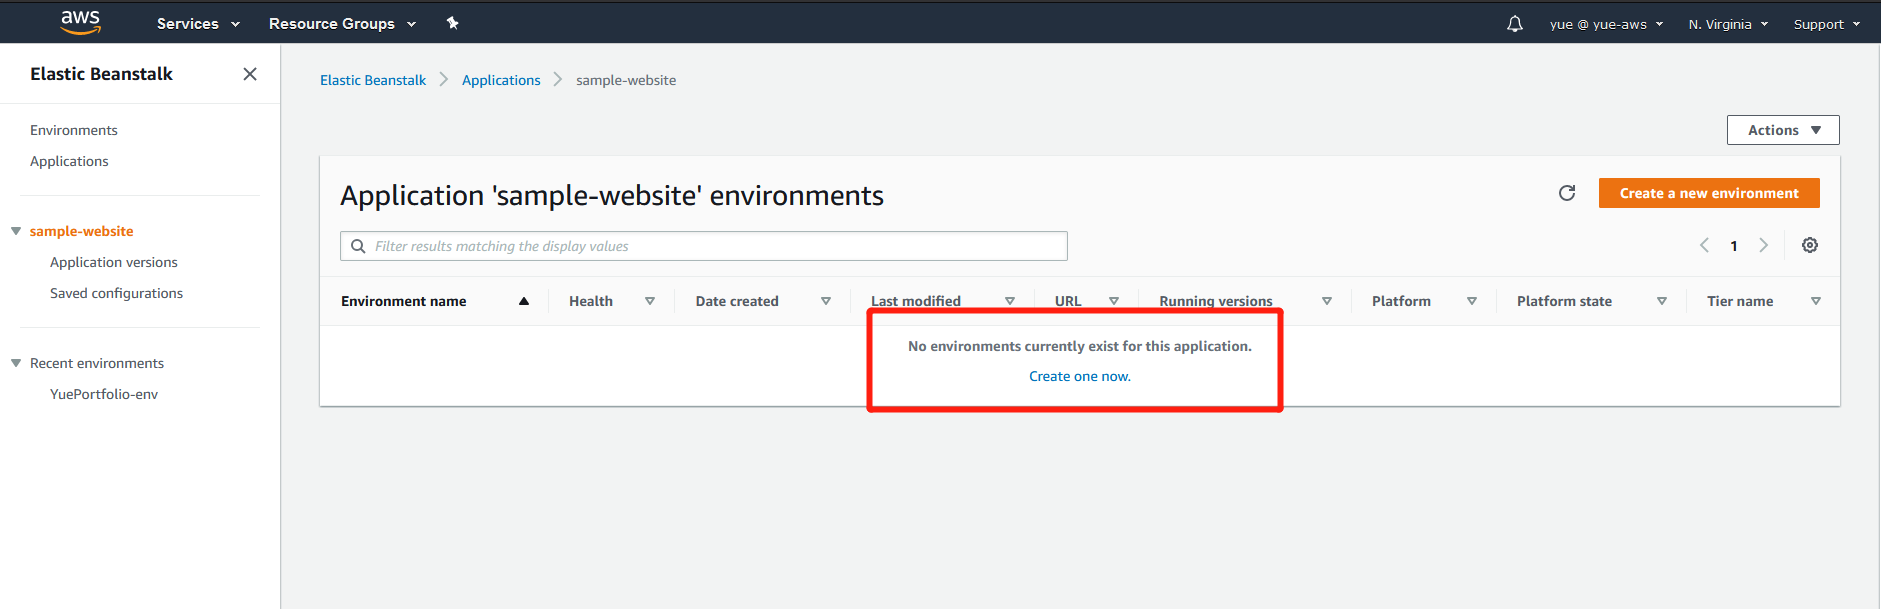Viewport: 1881px width, 609px height.
Task: Collapse the sample-website tree section
Action: click(16, 231)
